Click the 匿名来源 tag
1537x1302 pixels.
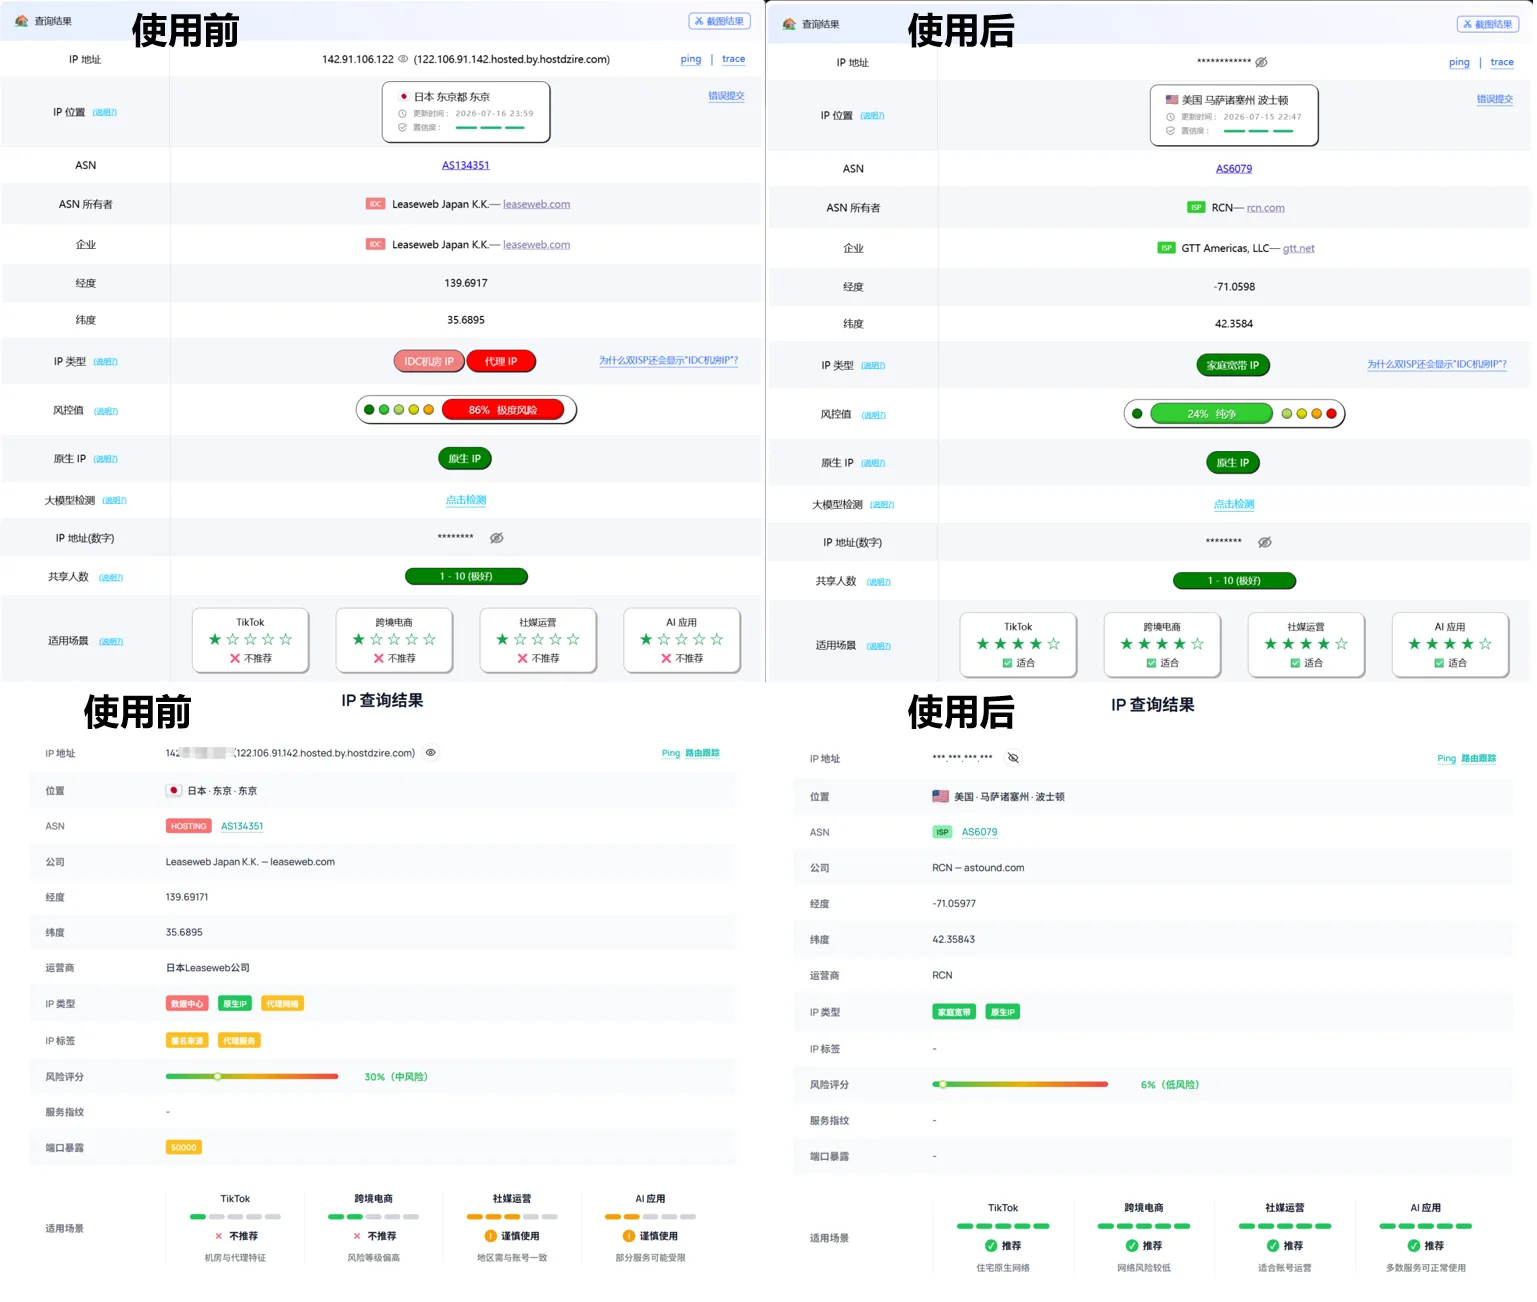[187, 1041]
